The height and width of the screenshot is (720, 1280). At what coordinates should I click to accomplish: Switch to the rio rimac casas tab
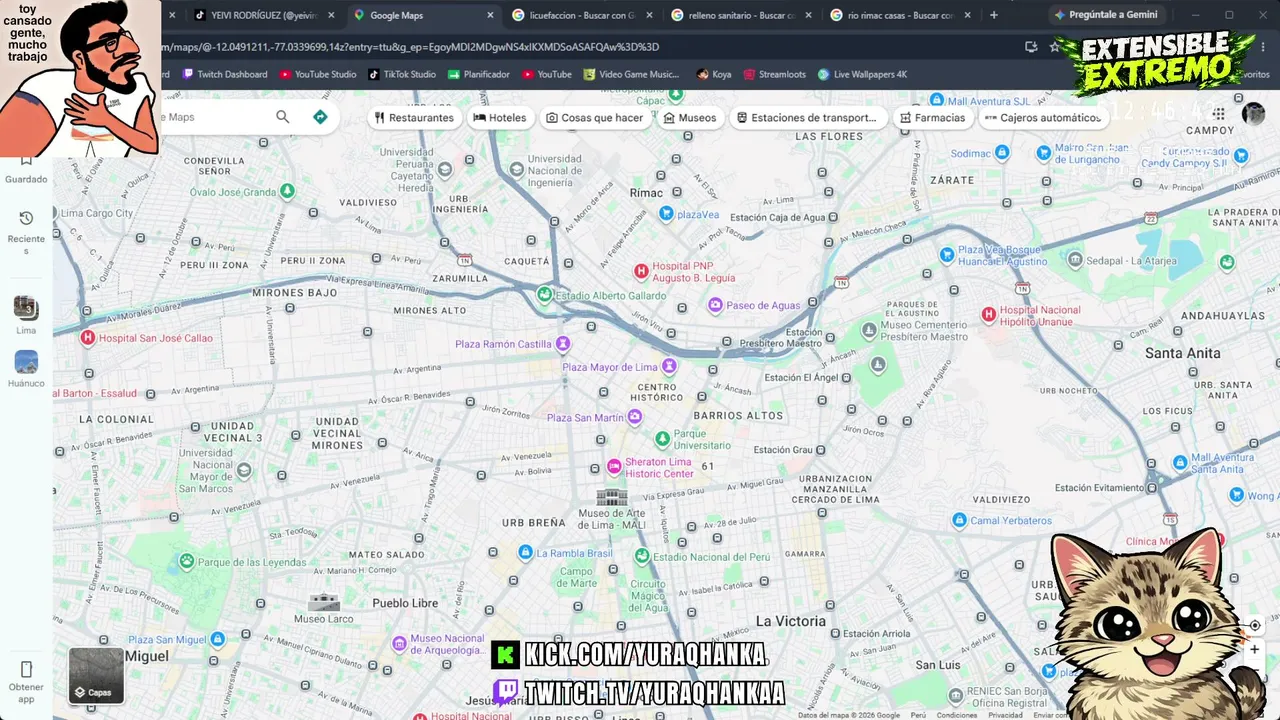[901, 15]
